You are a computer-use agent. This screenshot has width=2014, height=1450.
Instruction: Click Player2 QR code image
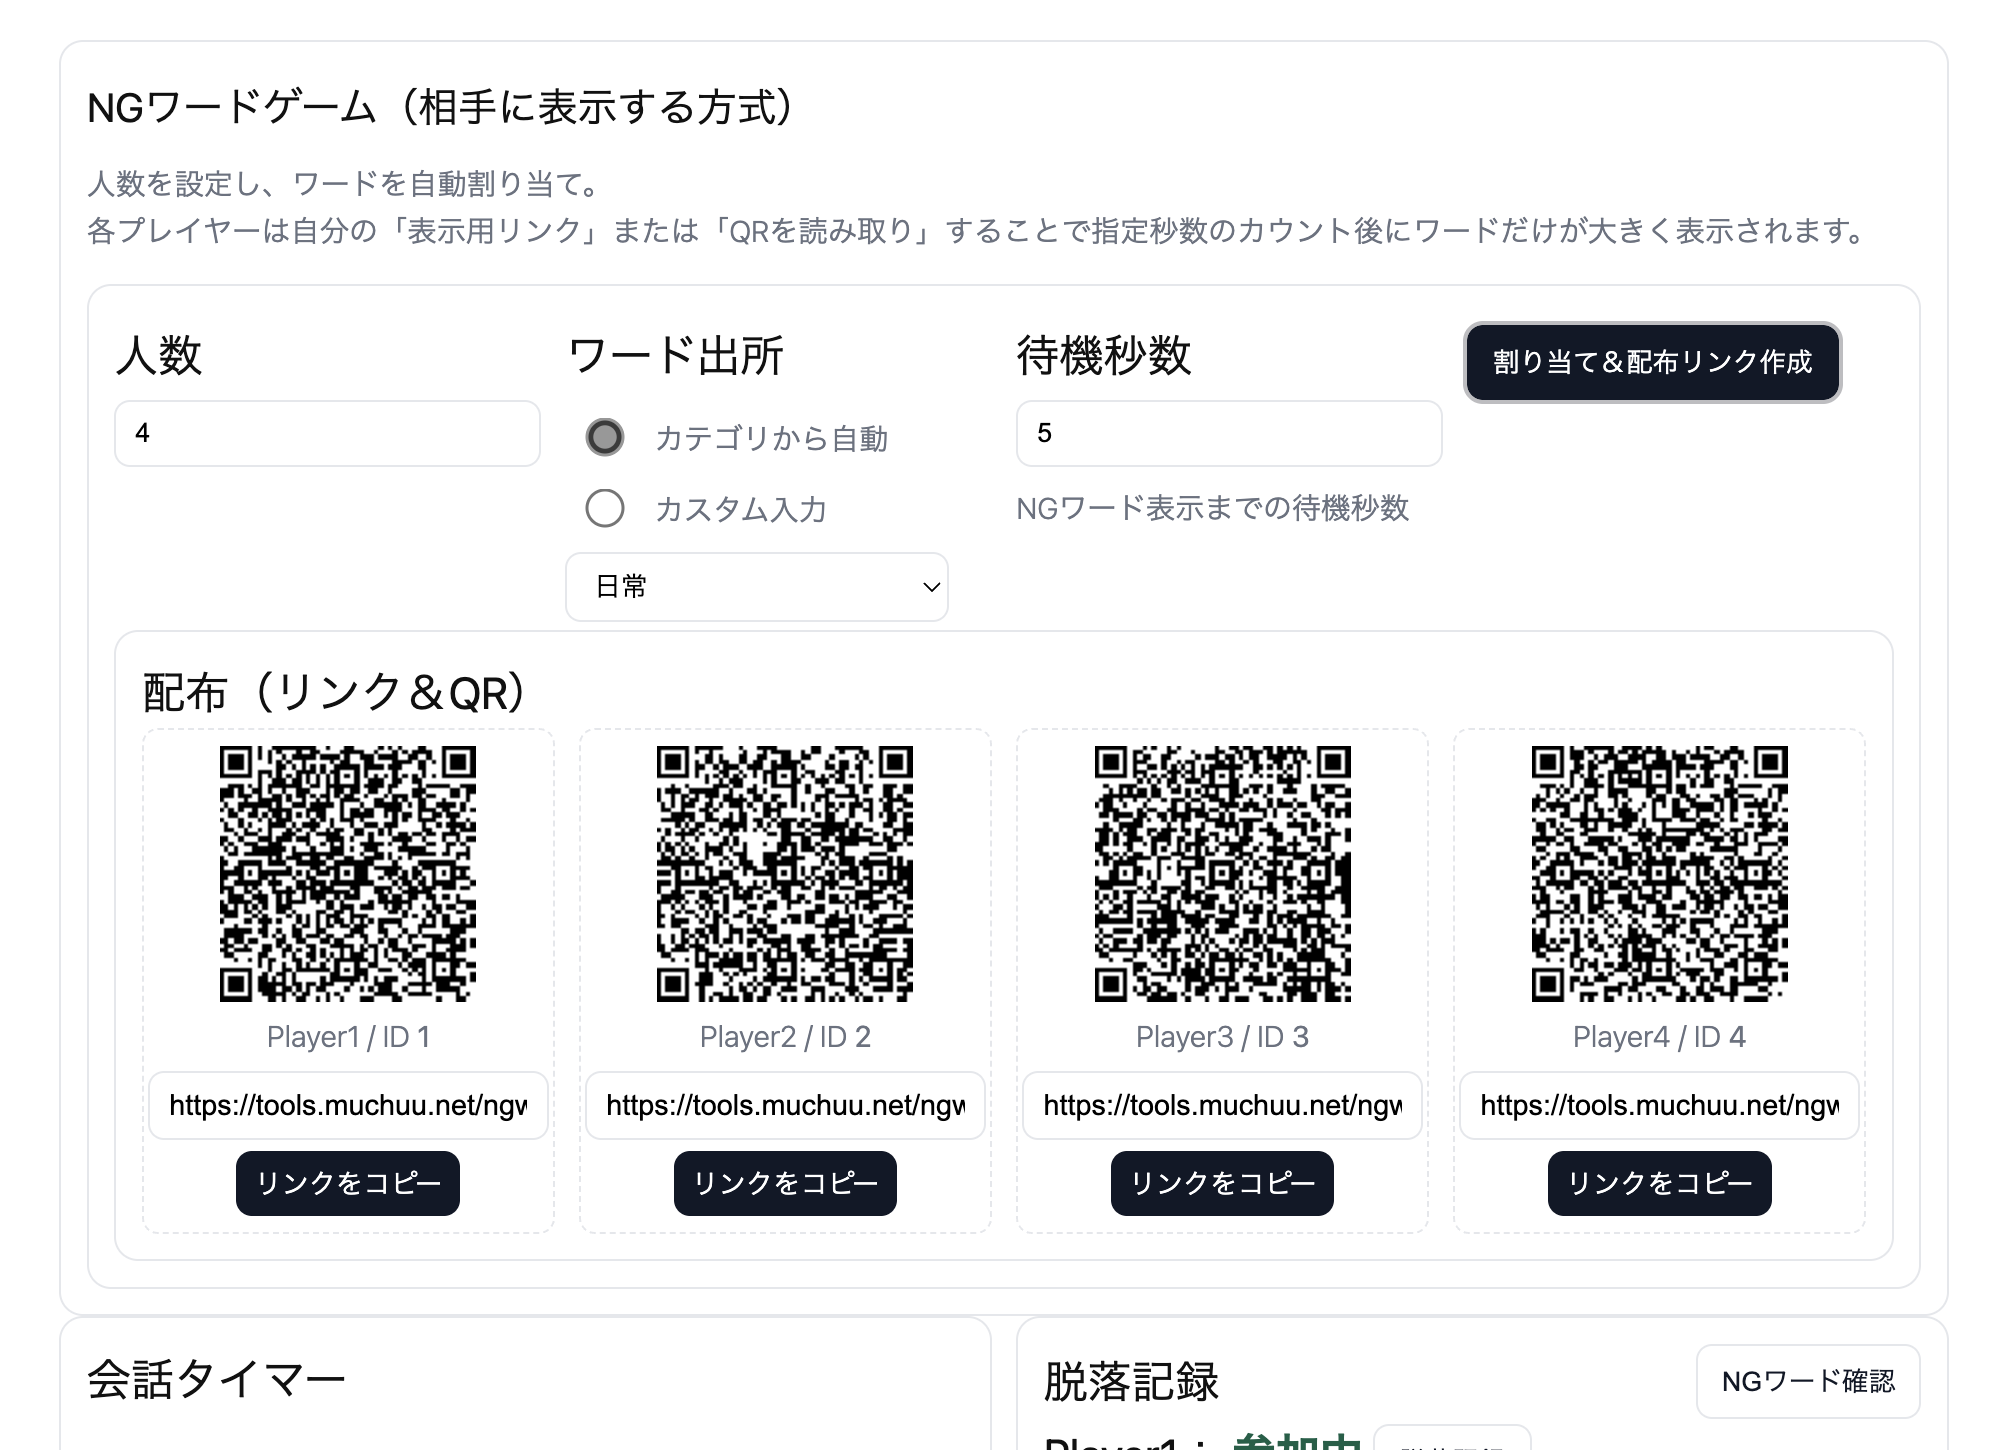click(785, 874)
